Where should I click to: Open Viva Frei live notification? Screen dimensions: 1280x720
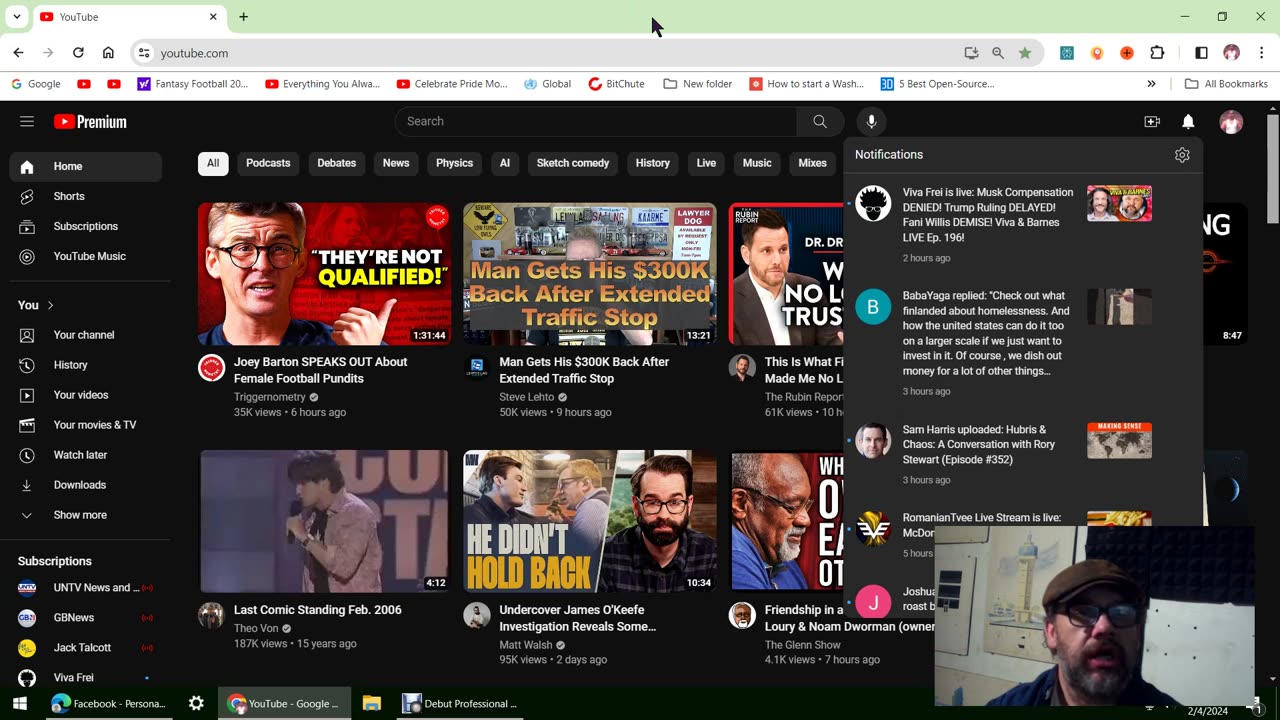pos(1022,224)
